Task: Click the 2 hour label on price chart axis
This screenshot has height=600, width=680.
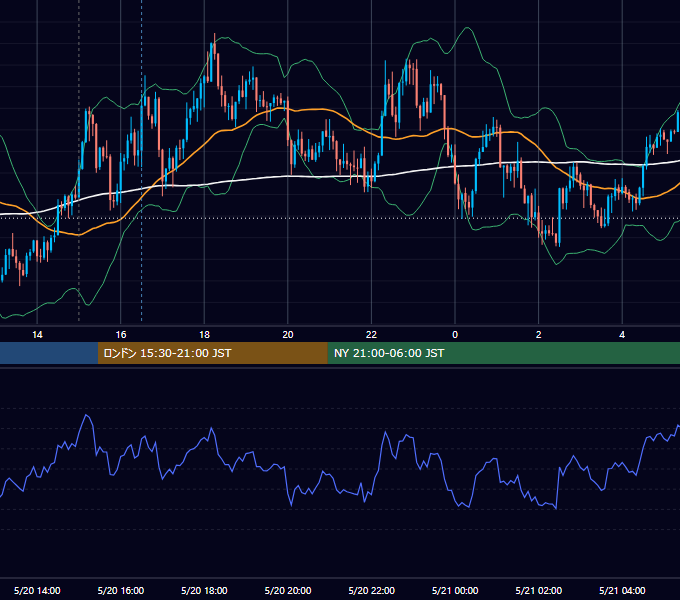Action: point(539,335)
